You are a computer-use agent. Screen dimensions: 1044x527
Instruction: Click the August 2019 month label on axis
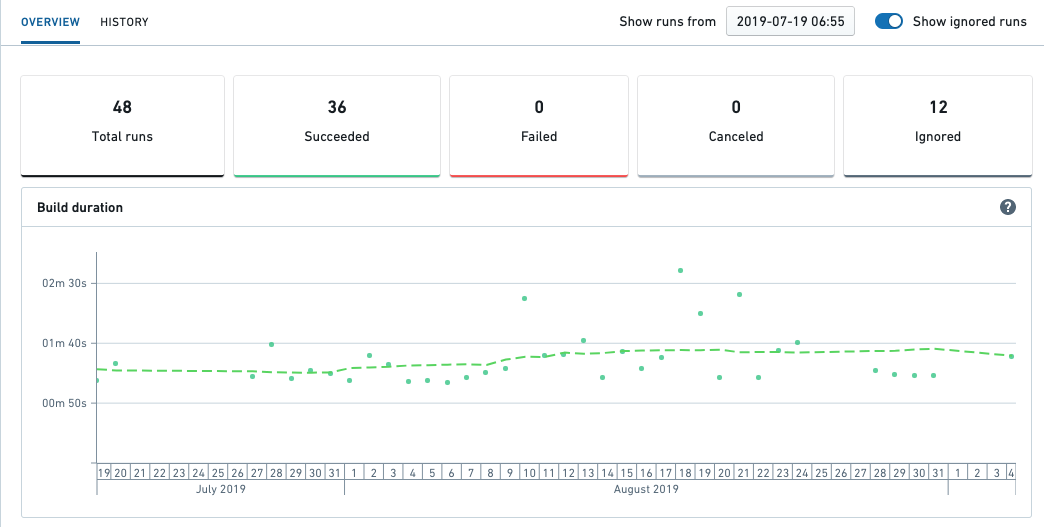[646, 489]
